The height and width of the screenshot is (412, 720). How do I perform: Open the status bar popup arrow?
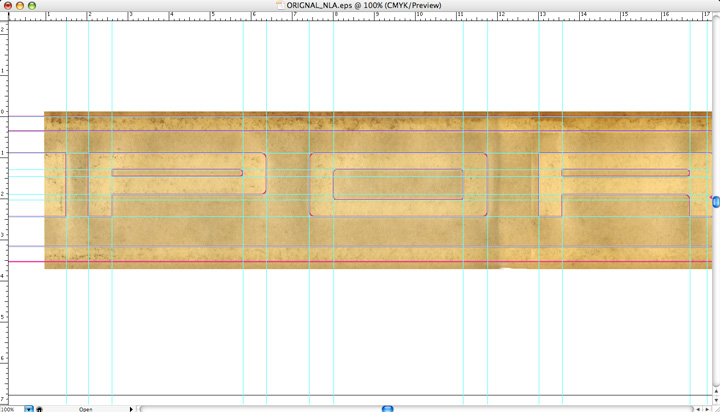coord(131,409)
